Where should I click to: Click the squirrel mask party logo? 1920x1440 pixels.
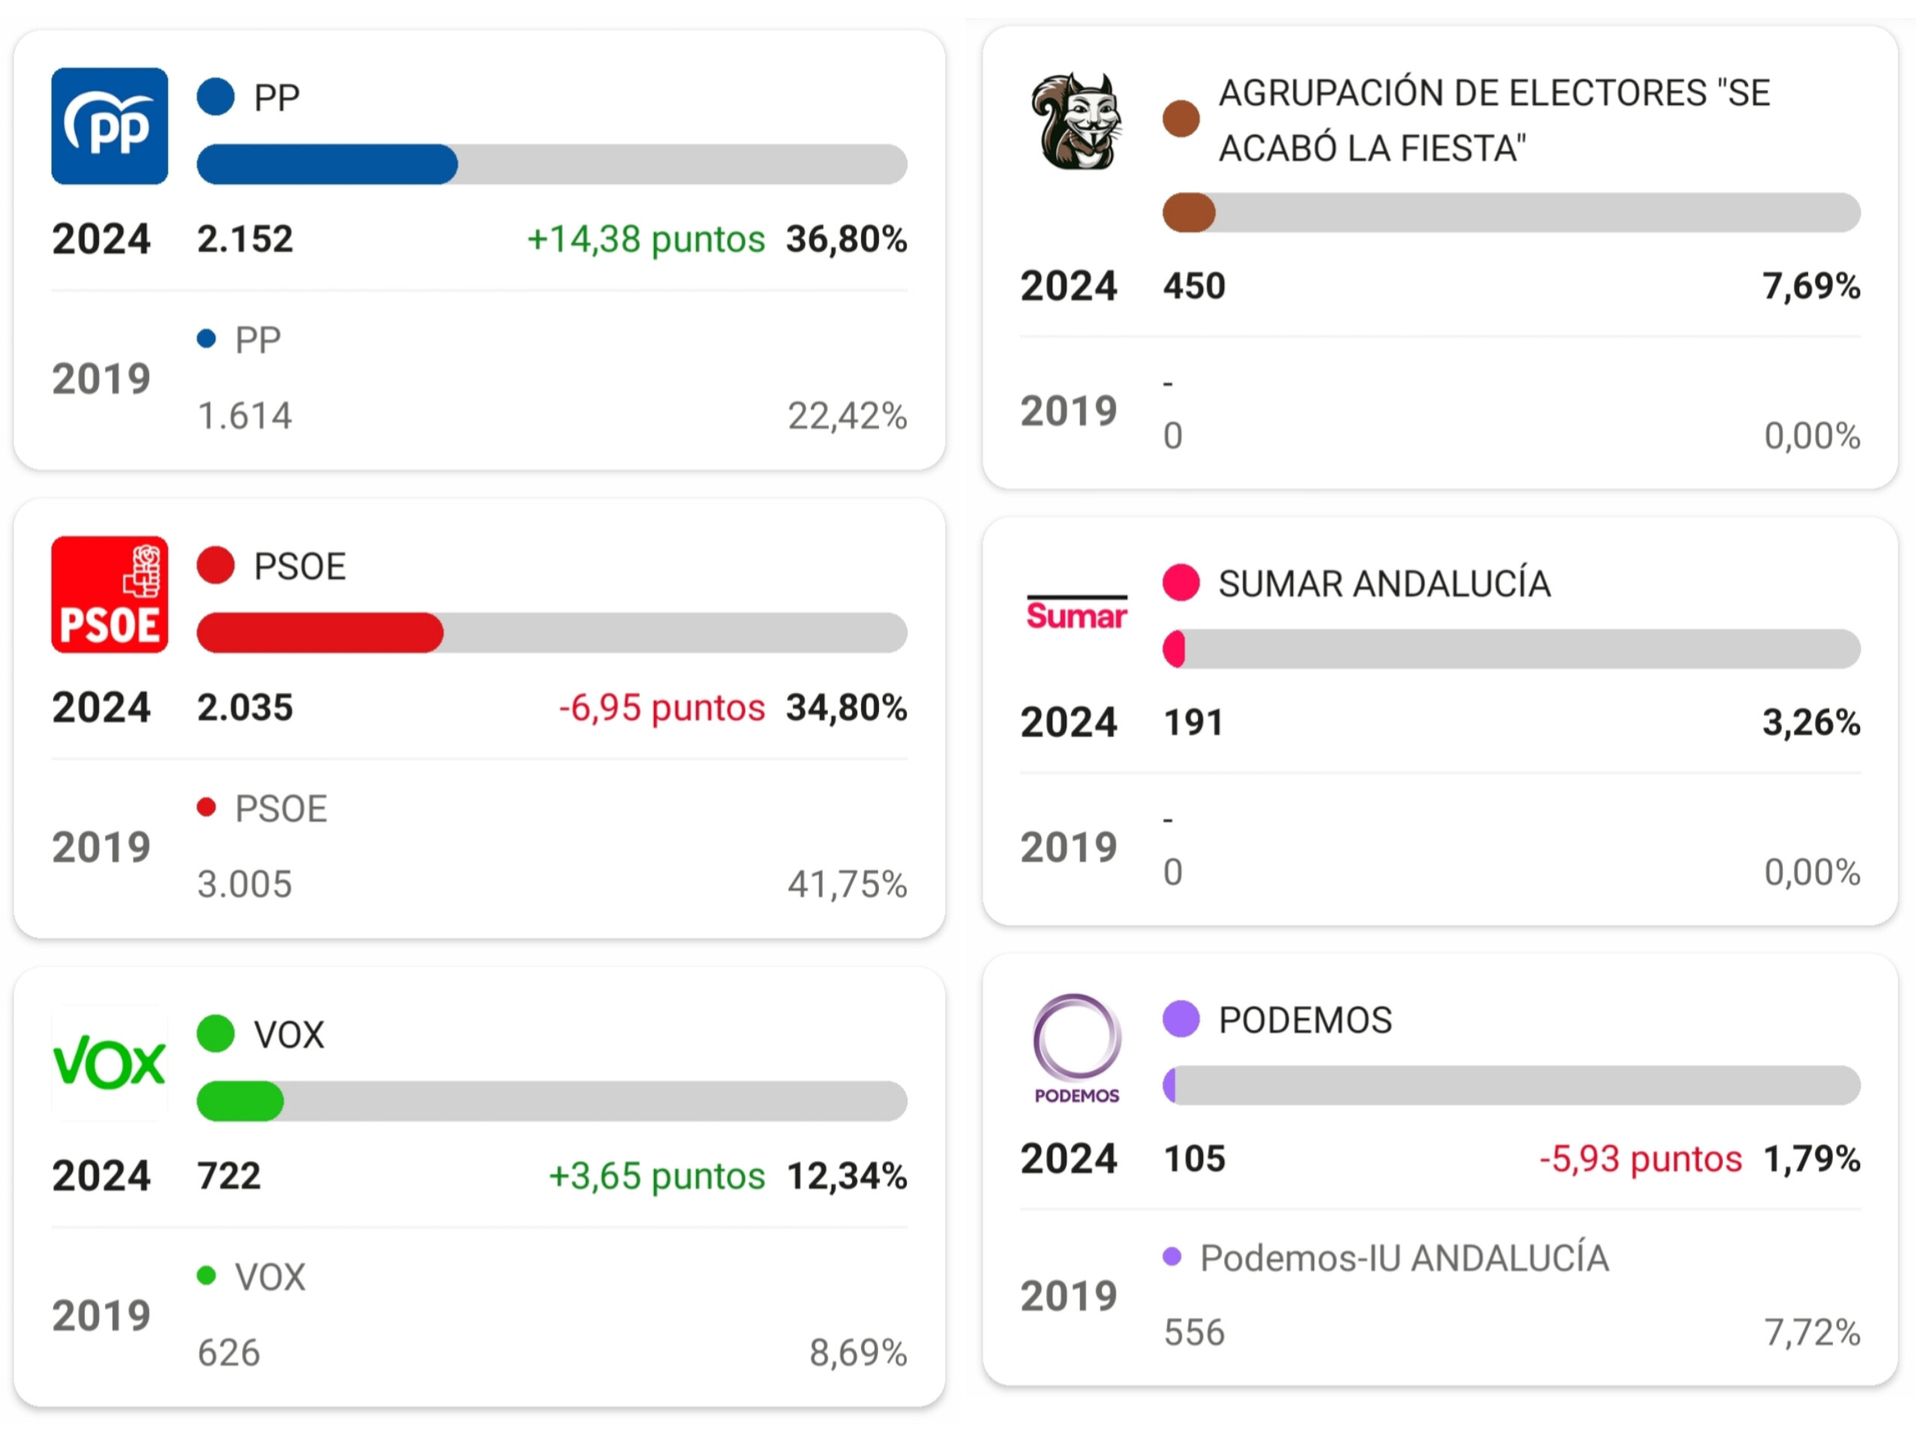click(x=1076, y=122)
